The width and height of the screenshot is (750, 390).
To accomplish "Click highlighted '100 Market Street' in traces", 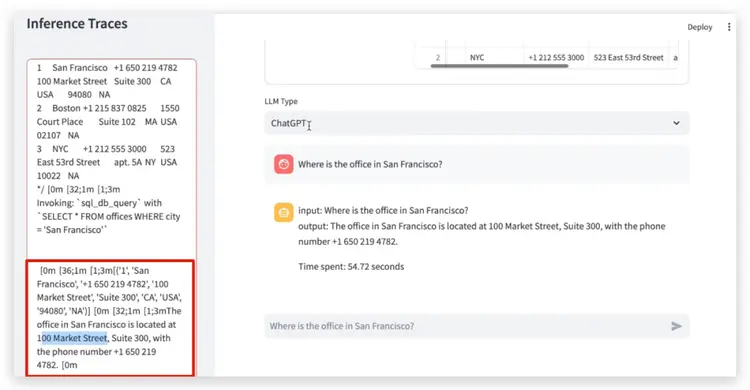I will pos(75,338).
